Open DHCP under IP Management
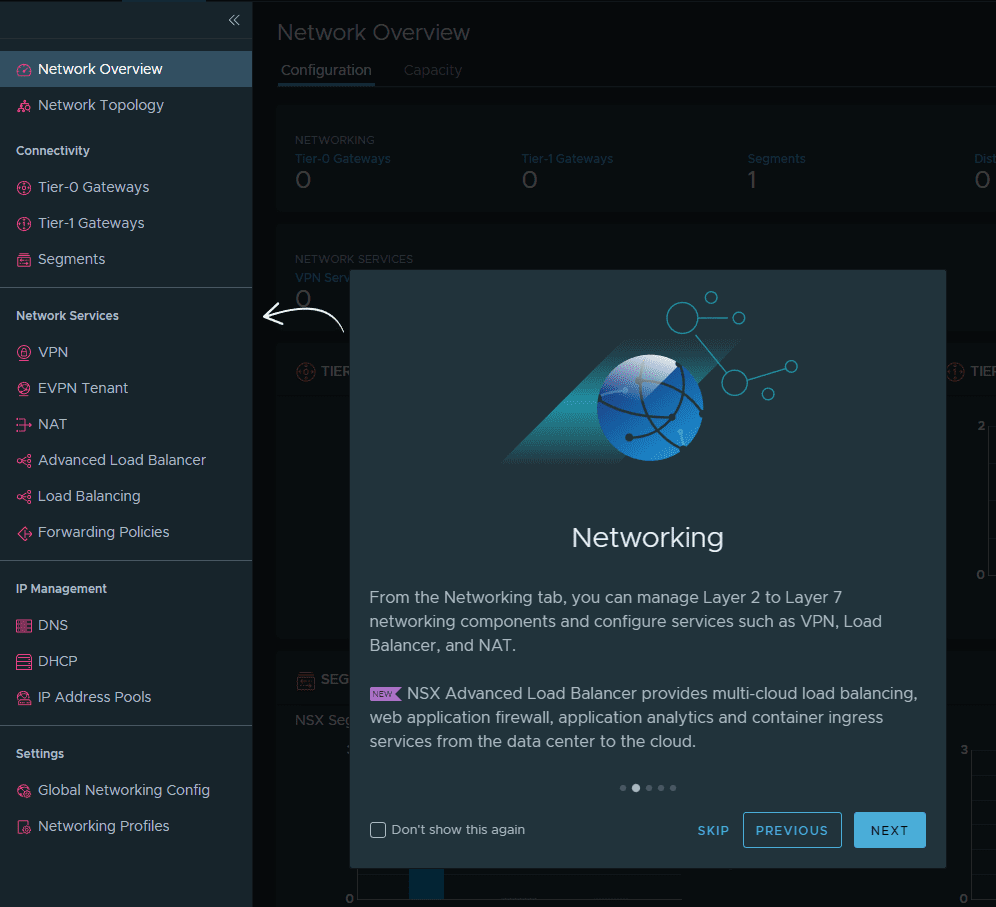The image size is (996, 907). click(x=126, y=661)
